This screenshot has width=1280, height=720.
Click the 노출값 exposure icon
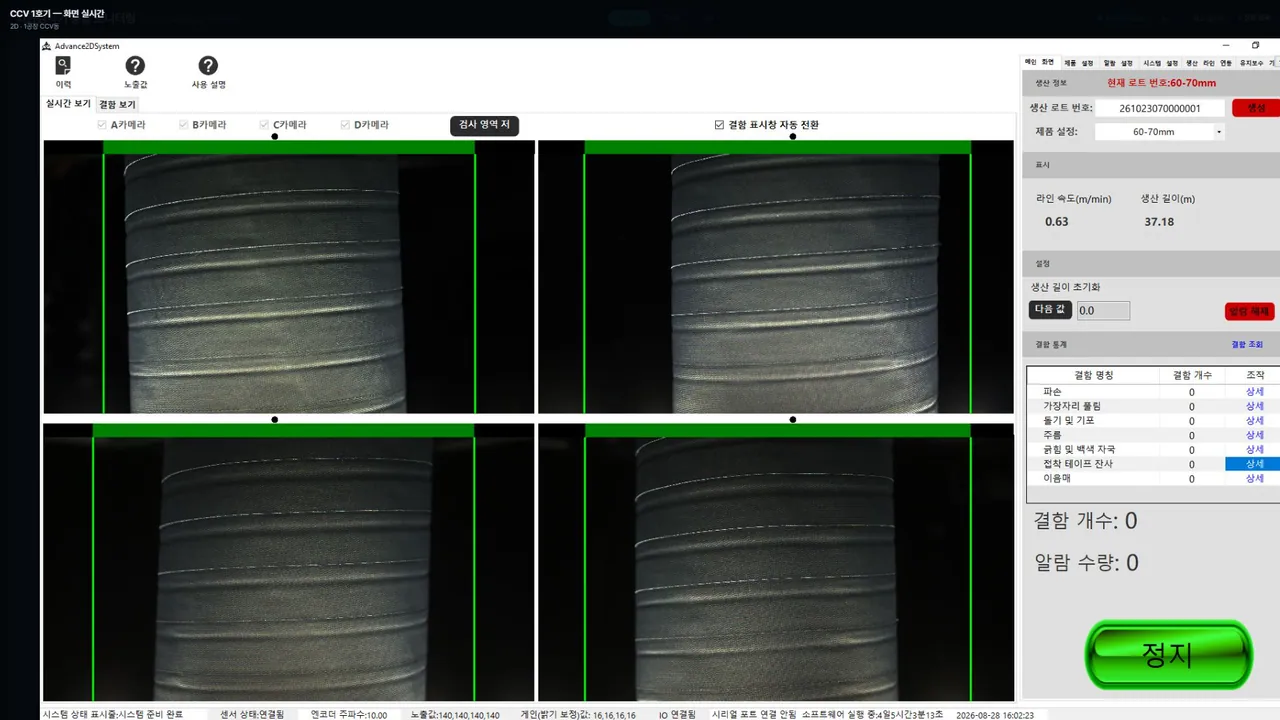[x=135, y=66]
